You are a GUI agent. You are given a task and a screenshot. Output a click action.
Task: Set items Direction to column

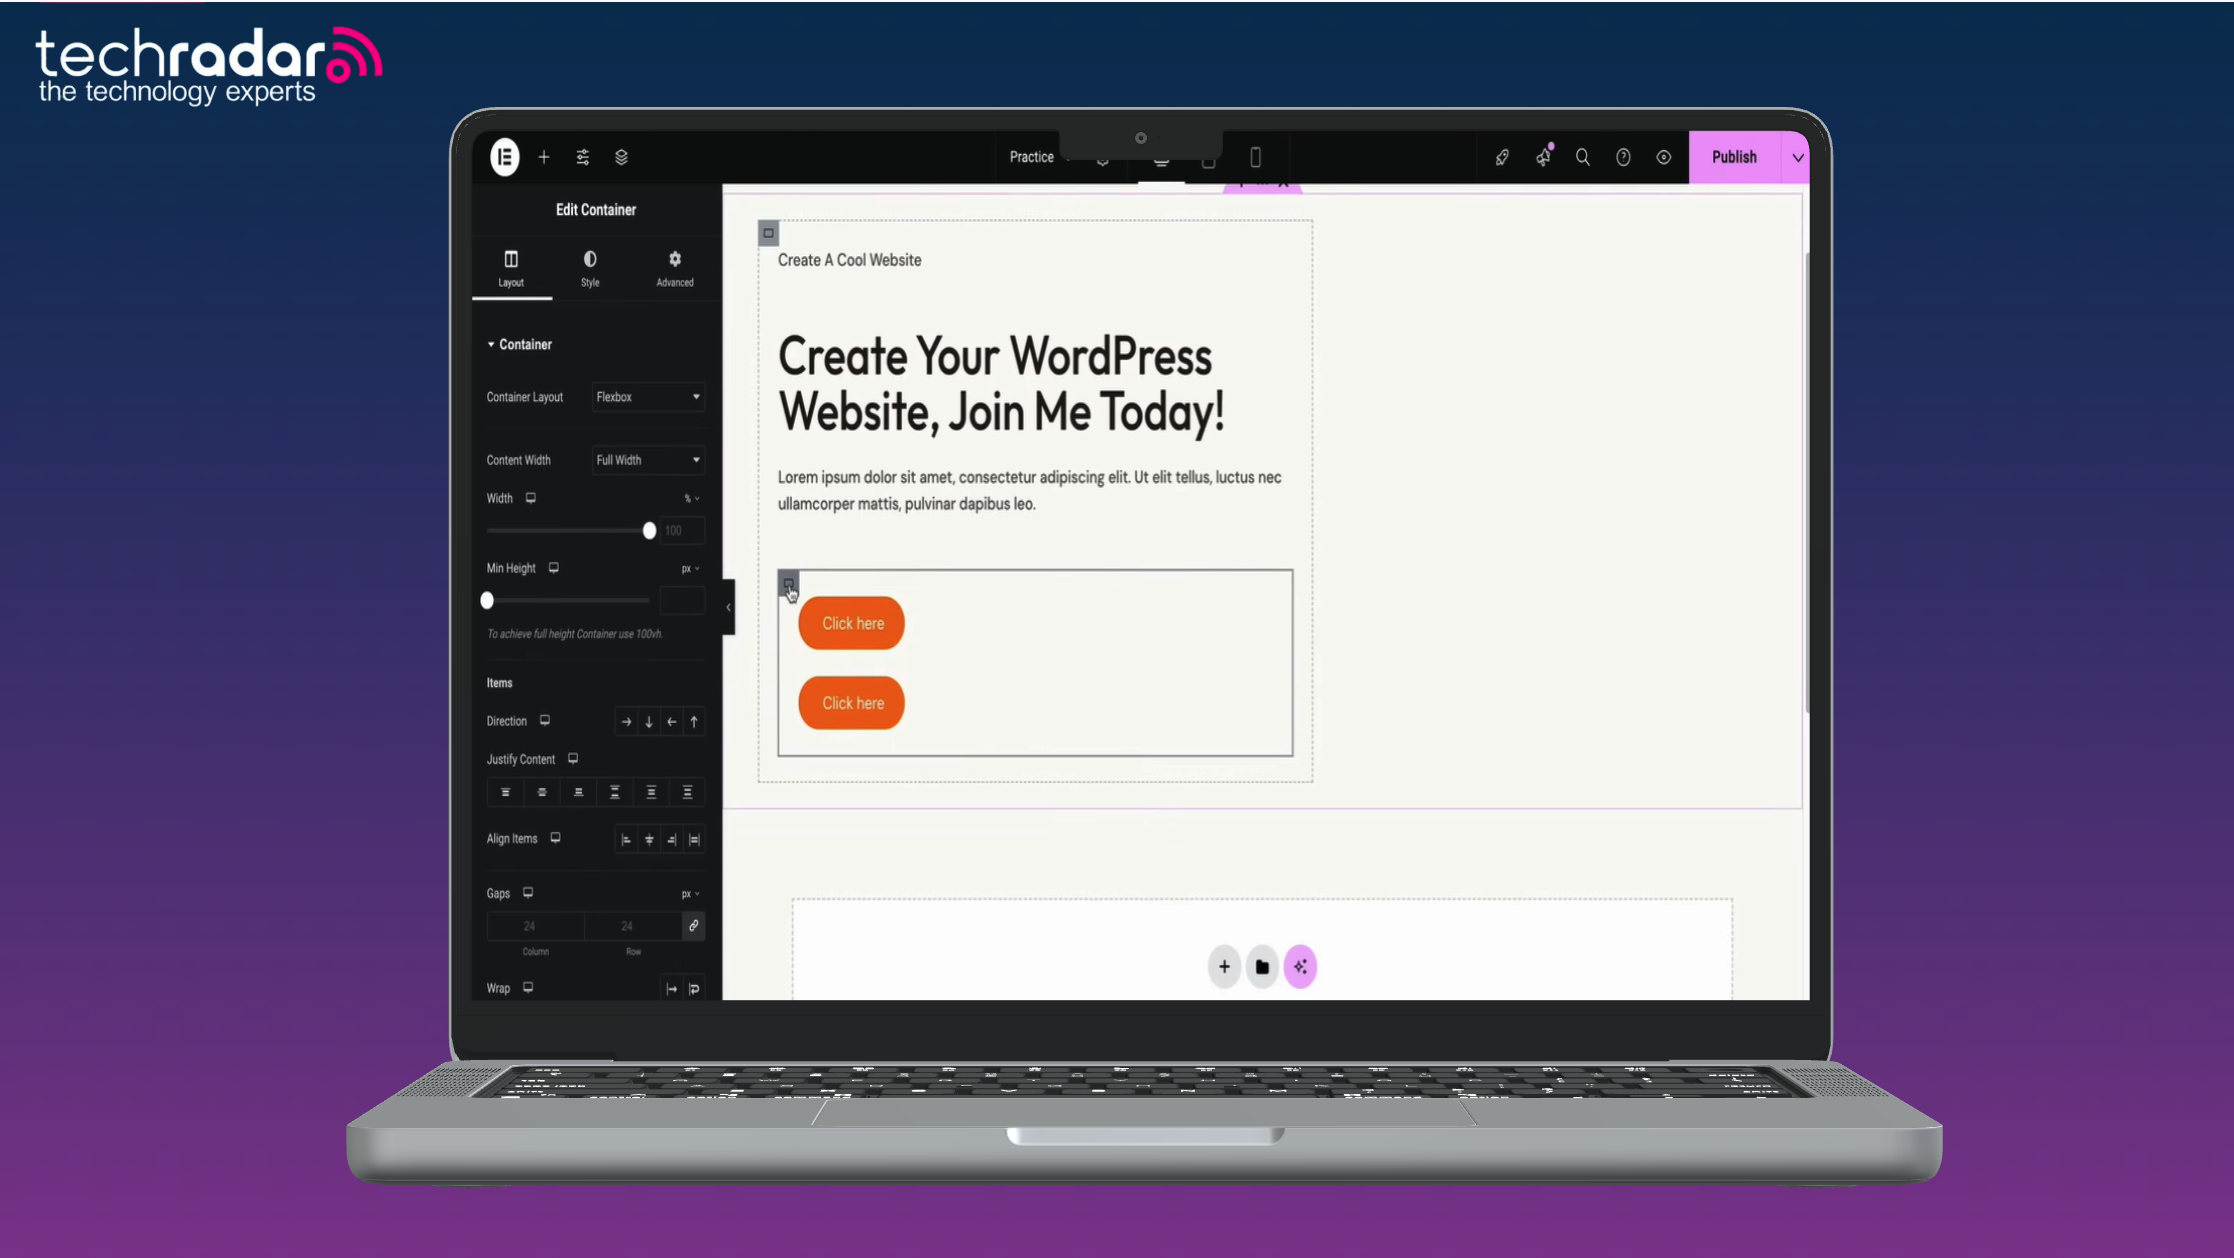click(x=648, y=722)
